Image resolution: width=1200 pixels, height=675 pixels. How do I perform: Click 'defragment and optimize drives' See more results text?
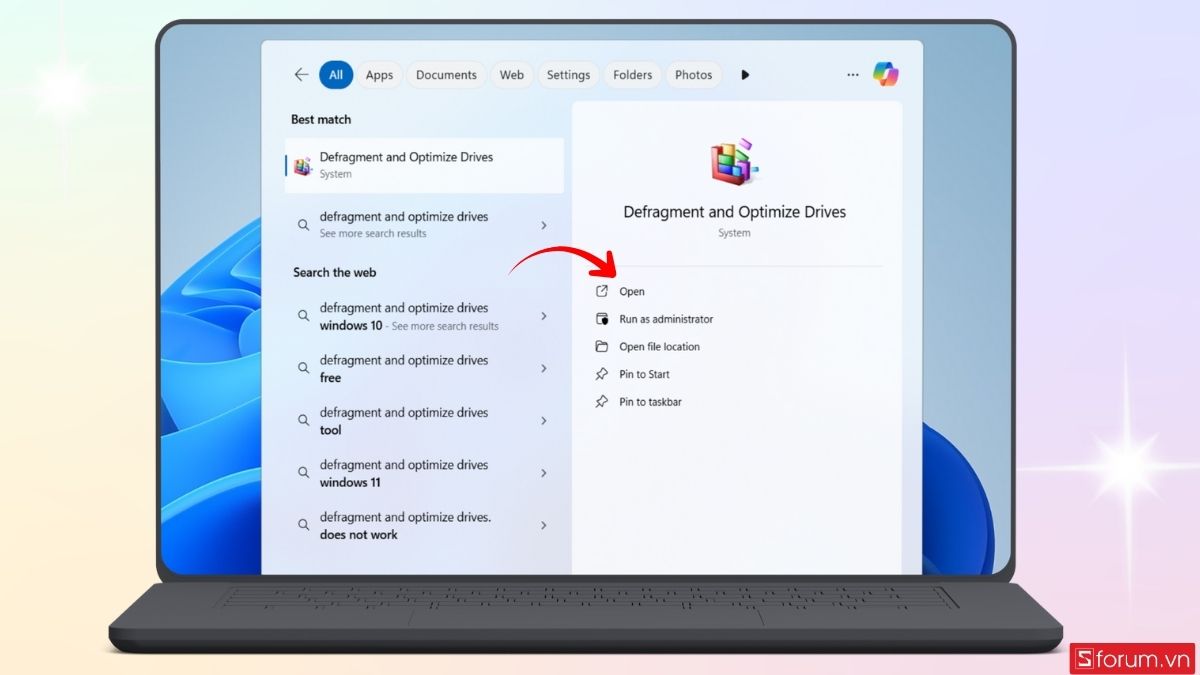[404, 225]
